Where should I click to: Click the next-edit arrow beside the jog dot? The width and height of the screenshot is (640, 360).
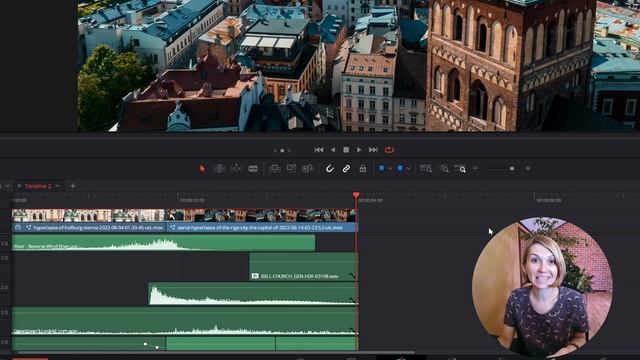coord(289,151)
